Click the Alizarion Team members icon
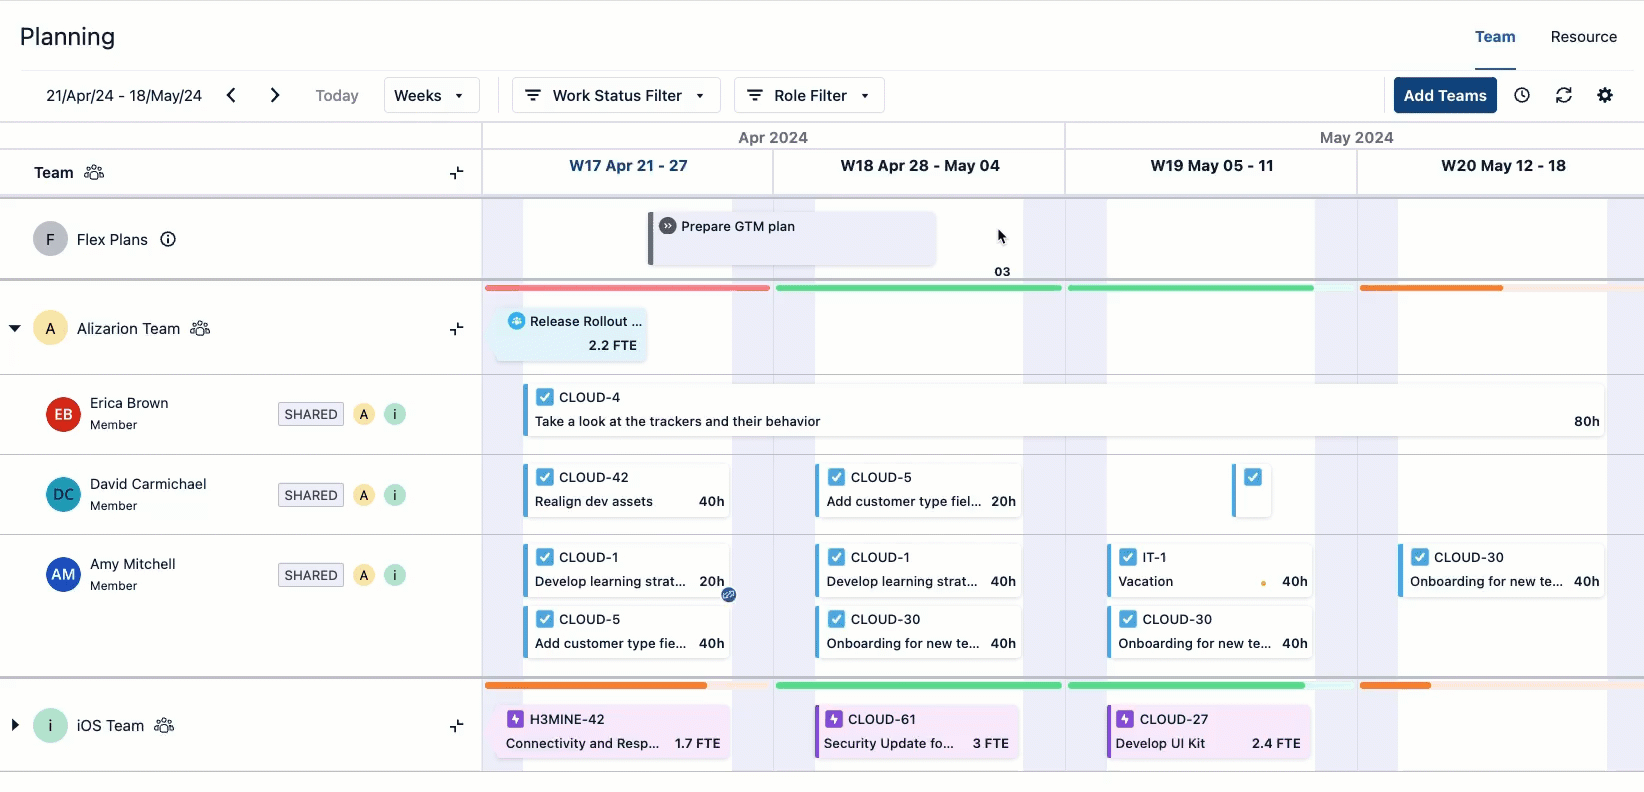 pyautogui.click(x=200, y=328)
